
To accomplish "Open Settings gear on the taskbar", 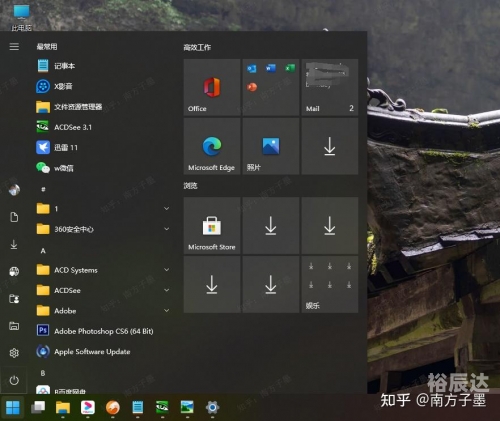I will (x=212, y=407).
